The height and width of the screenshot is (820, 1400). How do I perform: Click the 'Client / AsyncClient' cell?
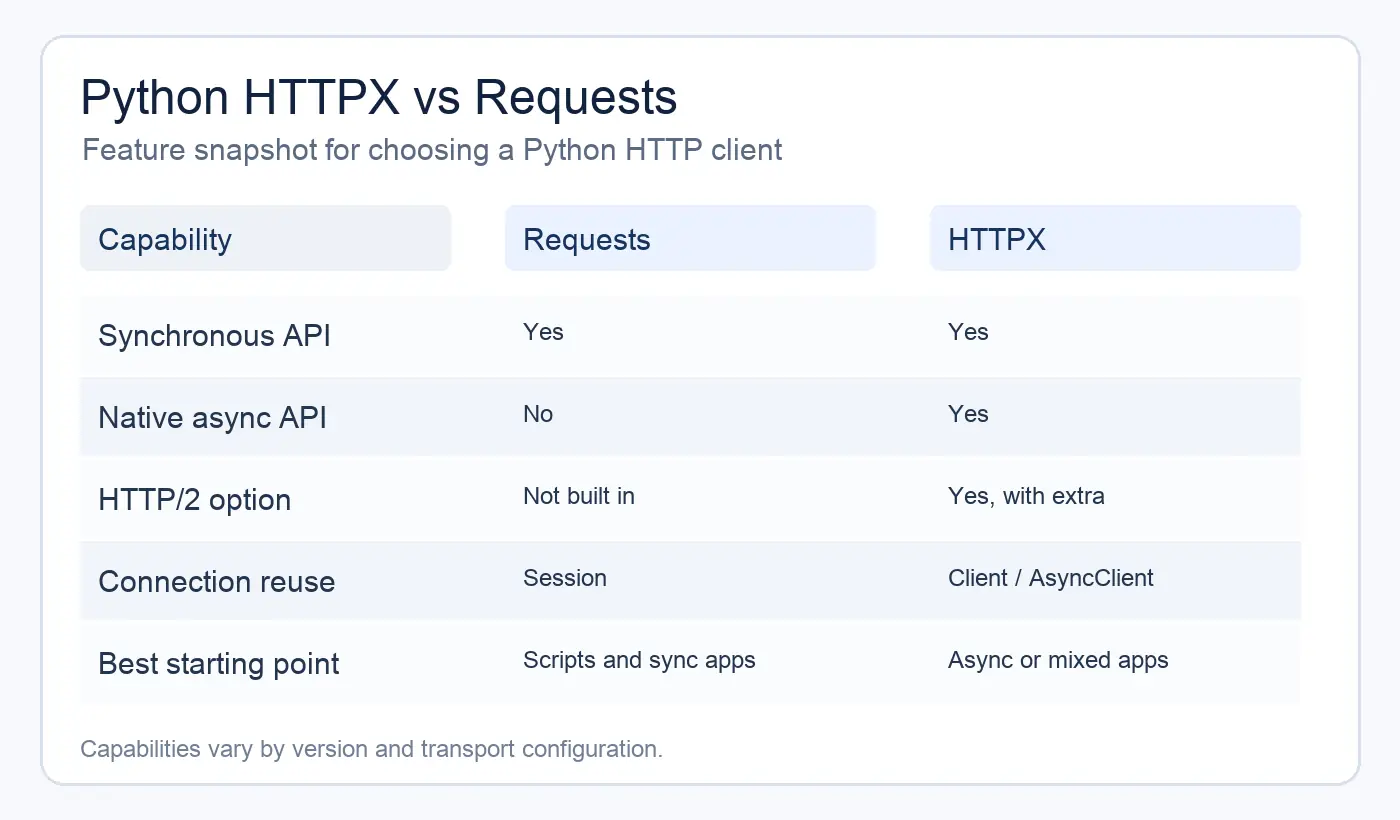click(x=1051, y=578)
